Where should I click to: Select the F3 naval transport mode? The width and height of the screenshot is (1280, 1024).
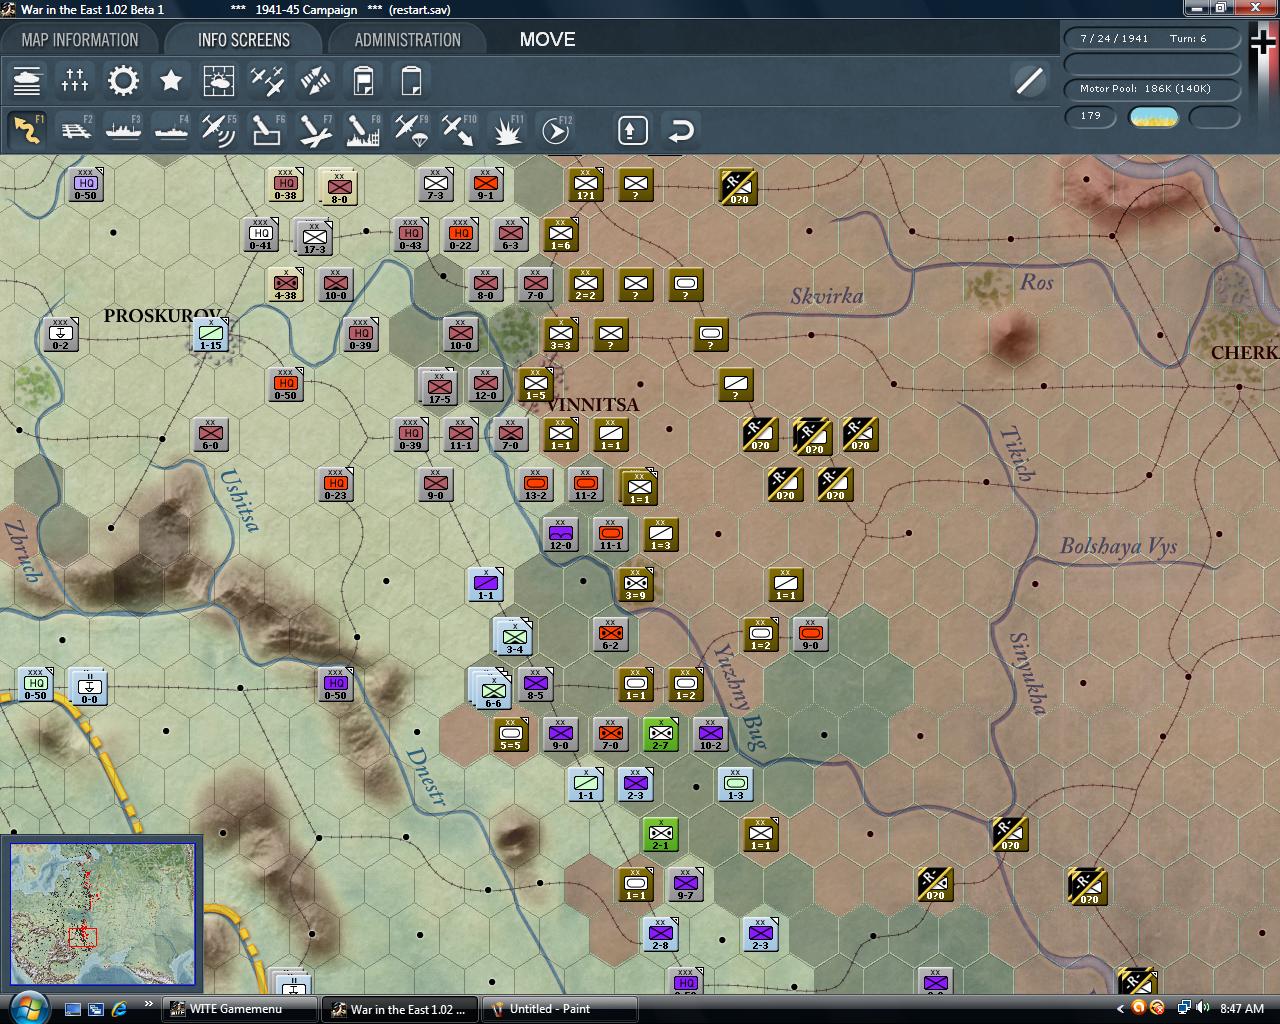pyautogui.click(x=123, y=130)
